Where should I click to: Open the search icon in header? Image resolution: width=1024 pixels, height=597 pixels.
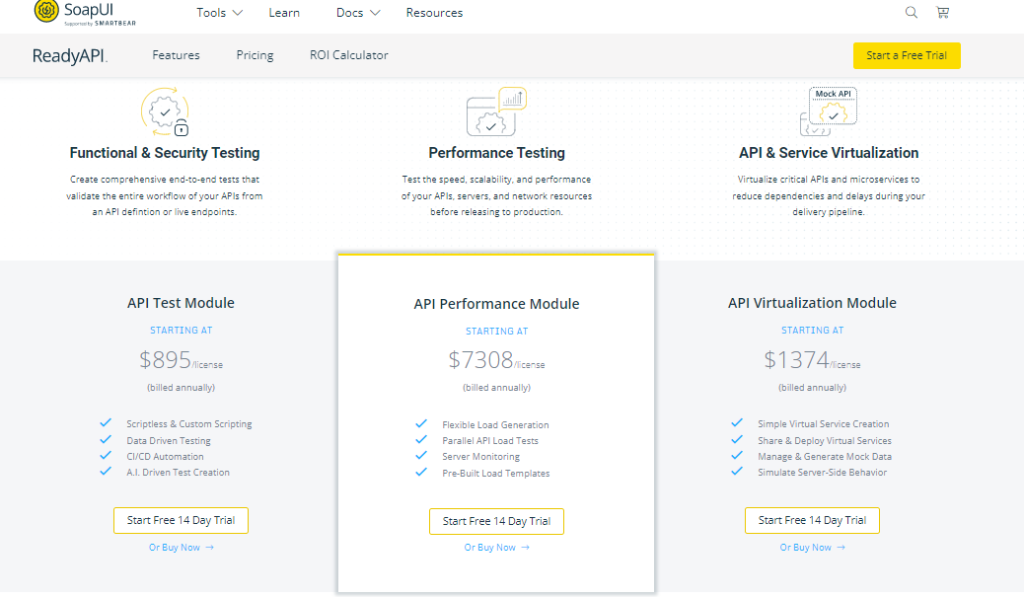911,12
